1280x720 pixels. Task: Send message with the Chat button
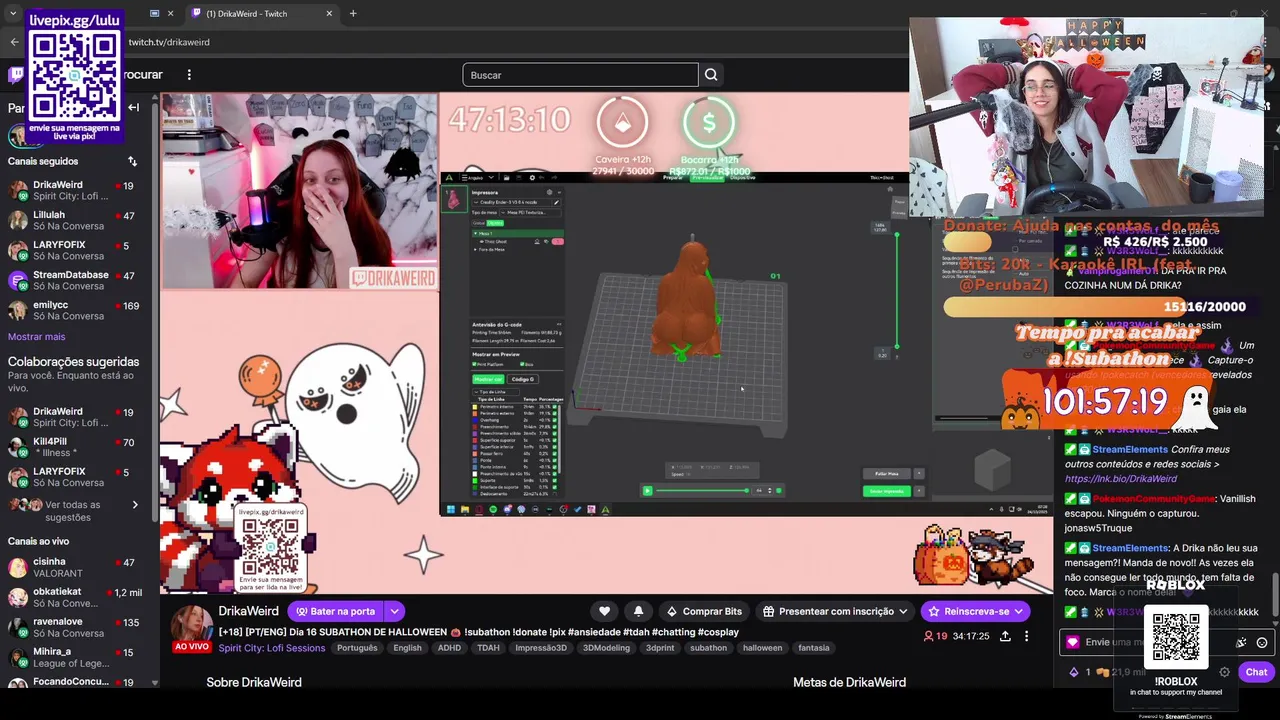[x=1256, y=672]
